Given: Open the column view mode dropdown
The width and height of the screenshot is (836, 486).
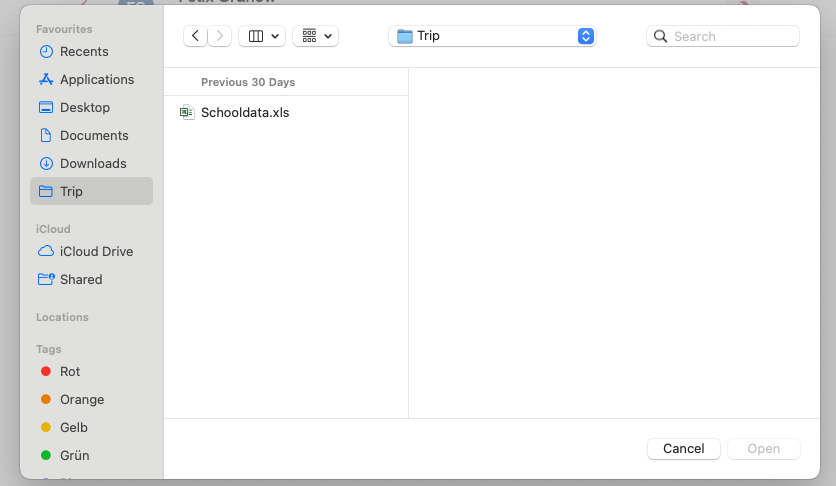Looking at the screenshot, I should click(262, 36).
